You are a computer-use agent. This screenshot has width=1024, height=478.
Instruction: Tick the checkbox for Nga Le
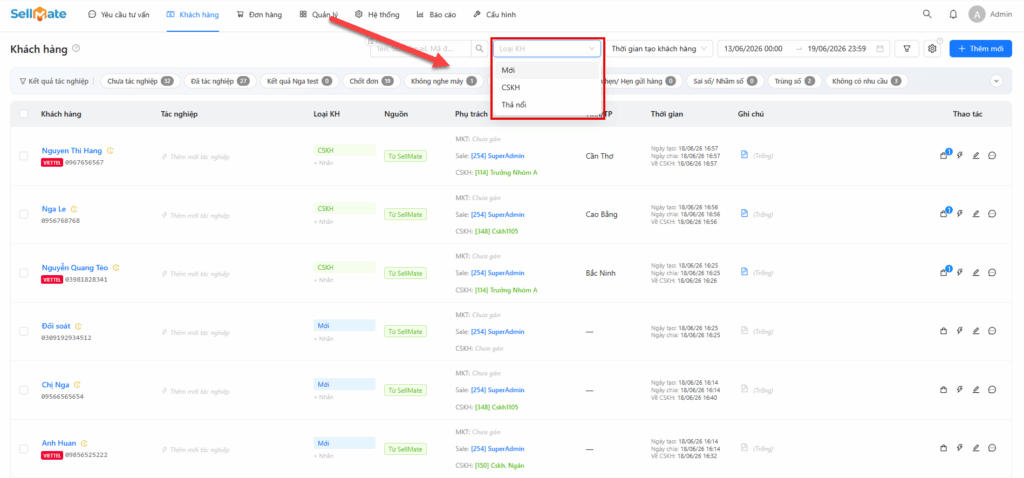tap(24, 214)
